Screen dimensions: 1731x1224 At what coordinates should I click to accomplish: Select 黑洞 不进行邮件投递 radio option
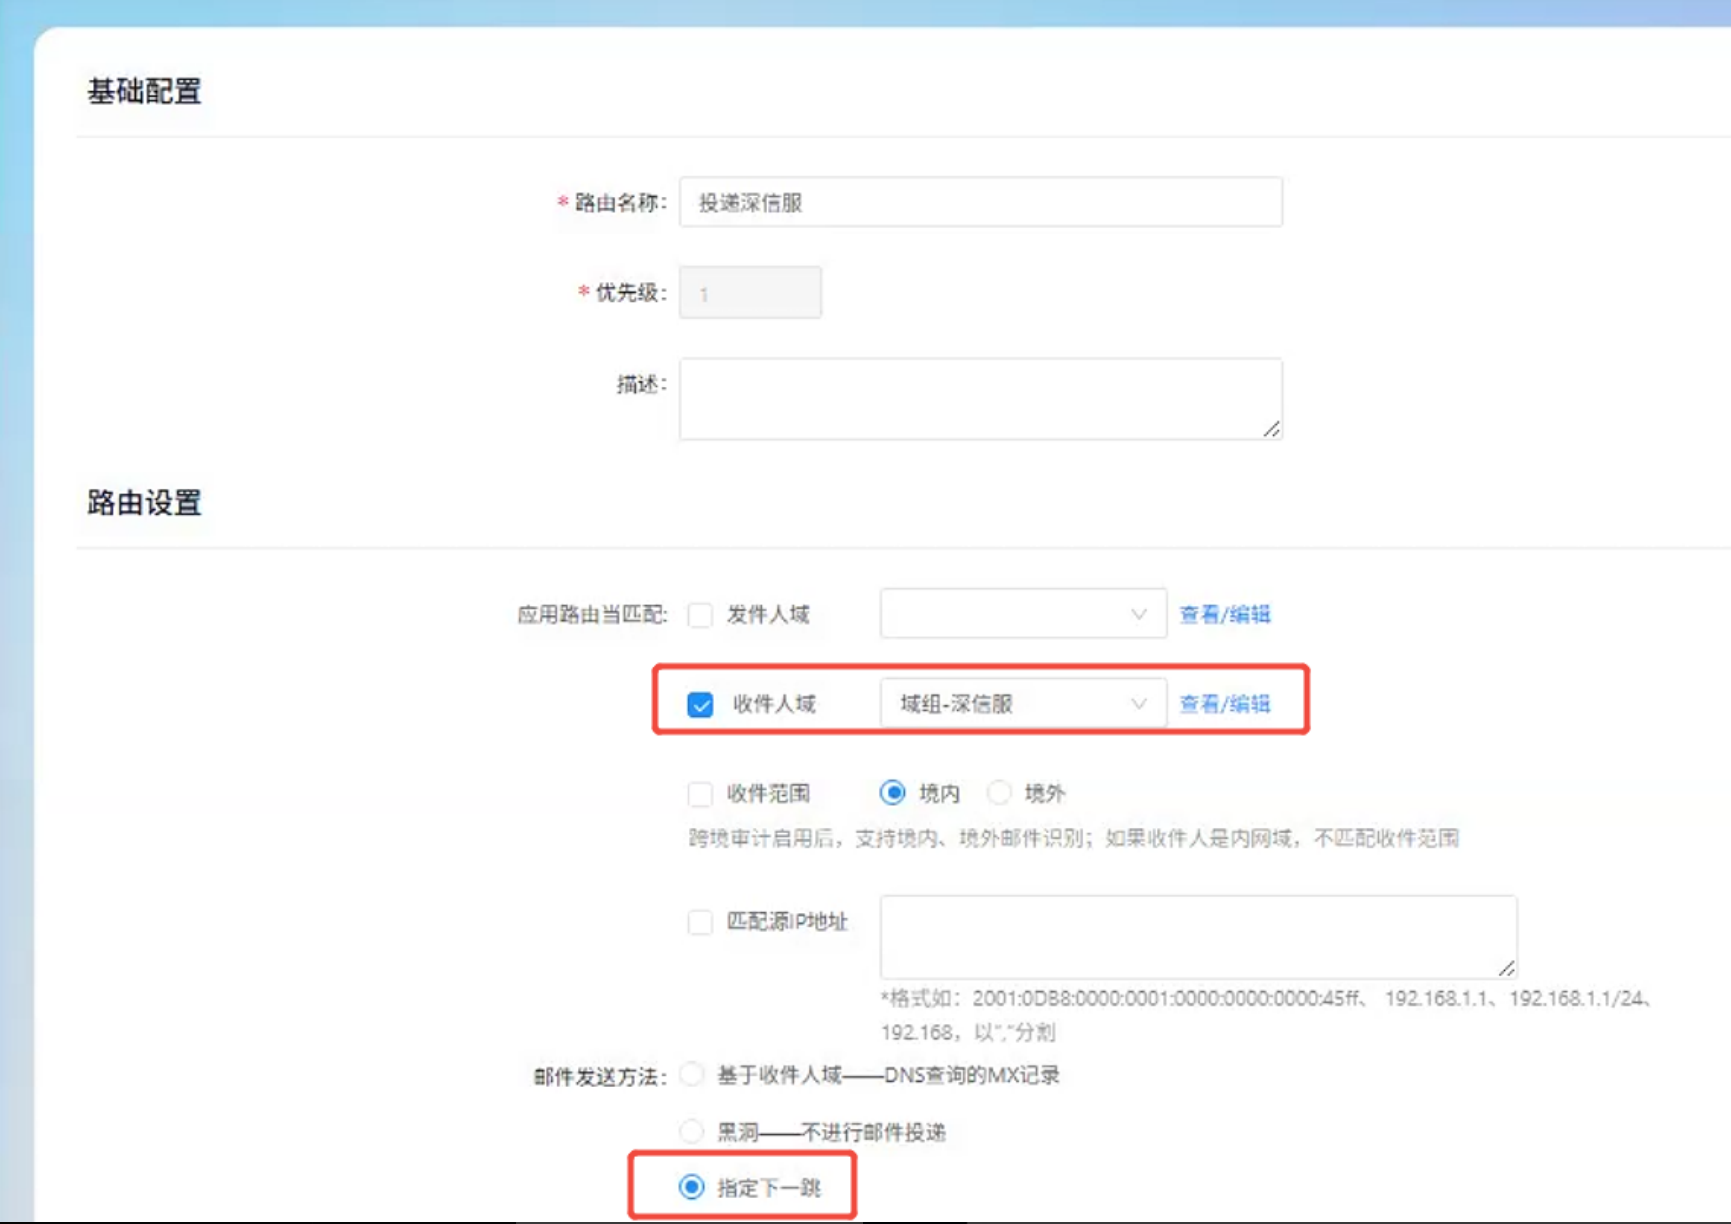691,1132
